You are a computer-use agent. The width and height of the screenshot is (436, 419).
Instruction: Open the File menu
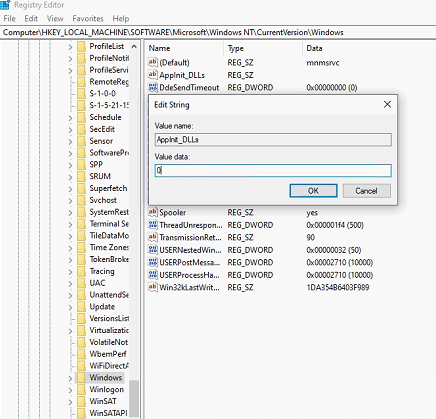click(9, 18)
